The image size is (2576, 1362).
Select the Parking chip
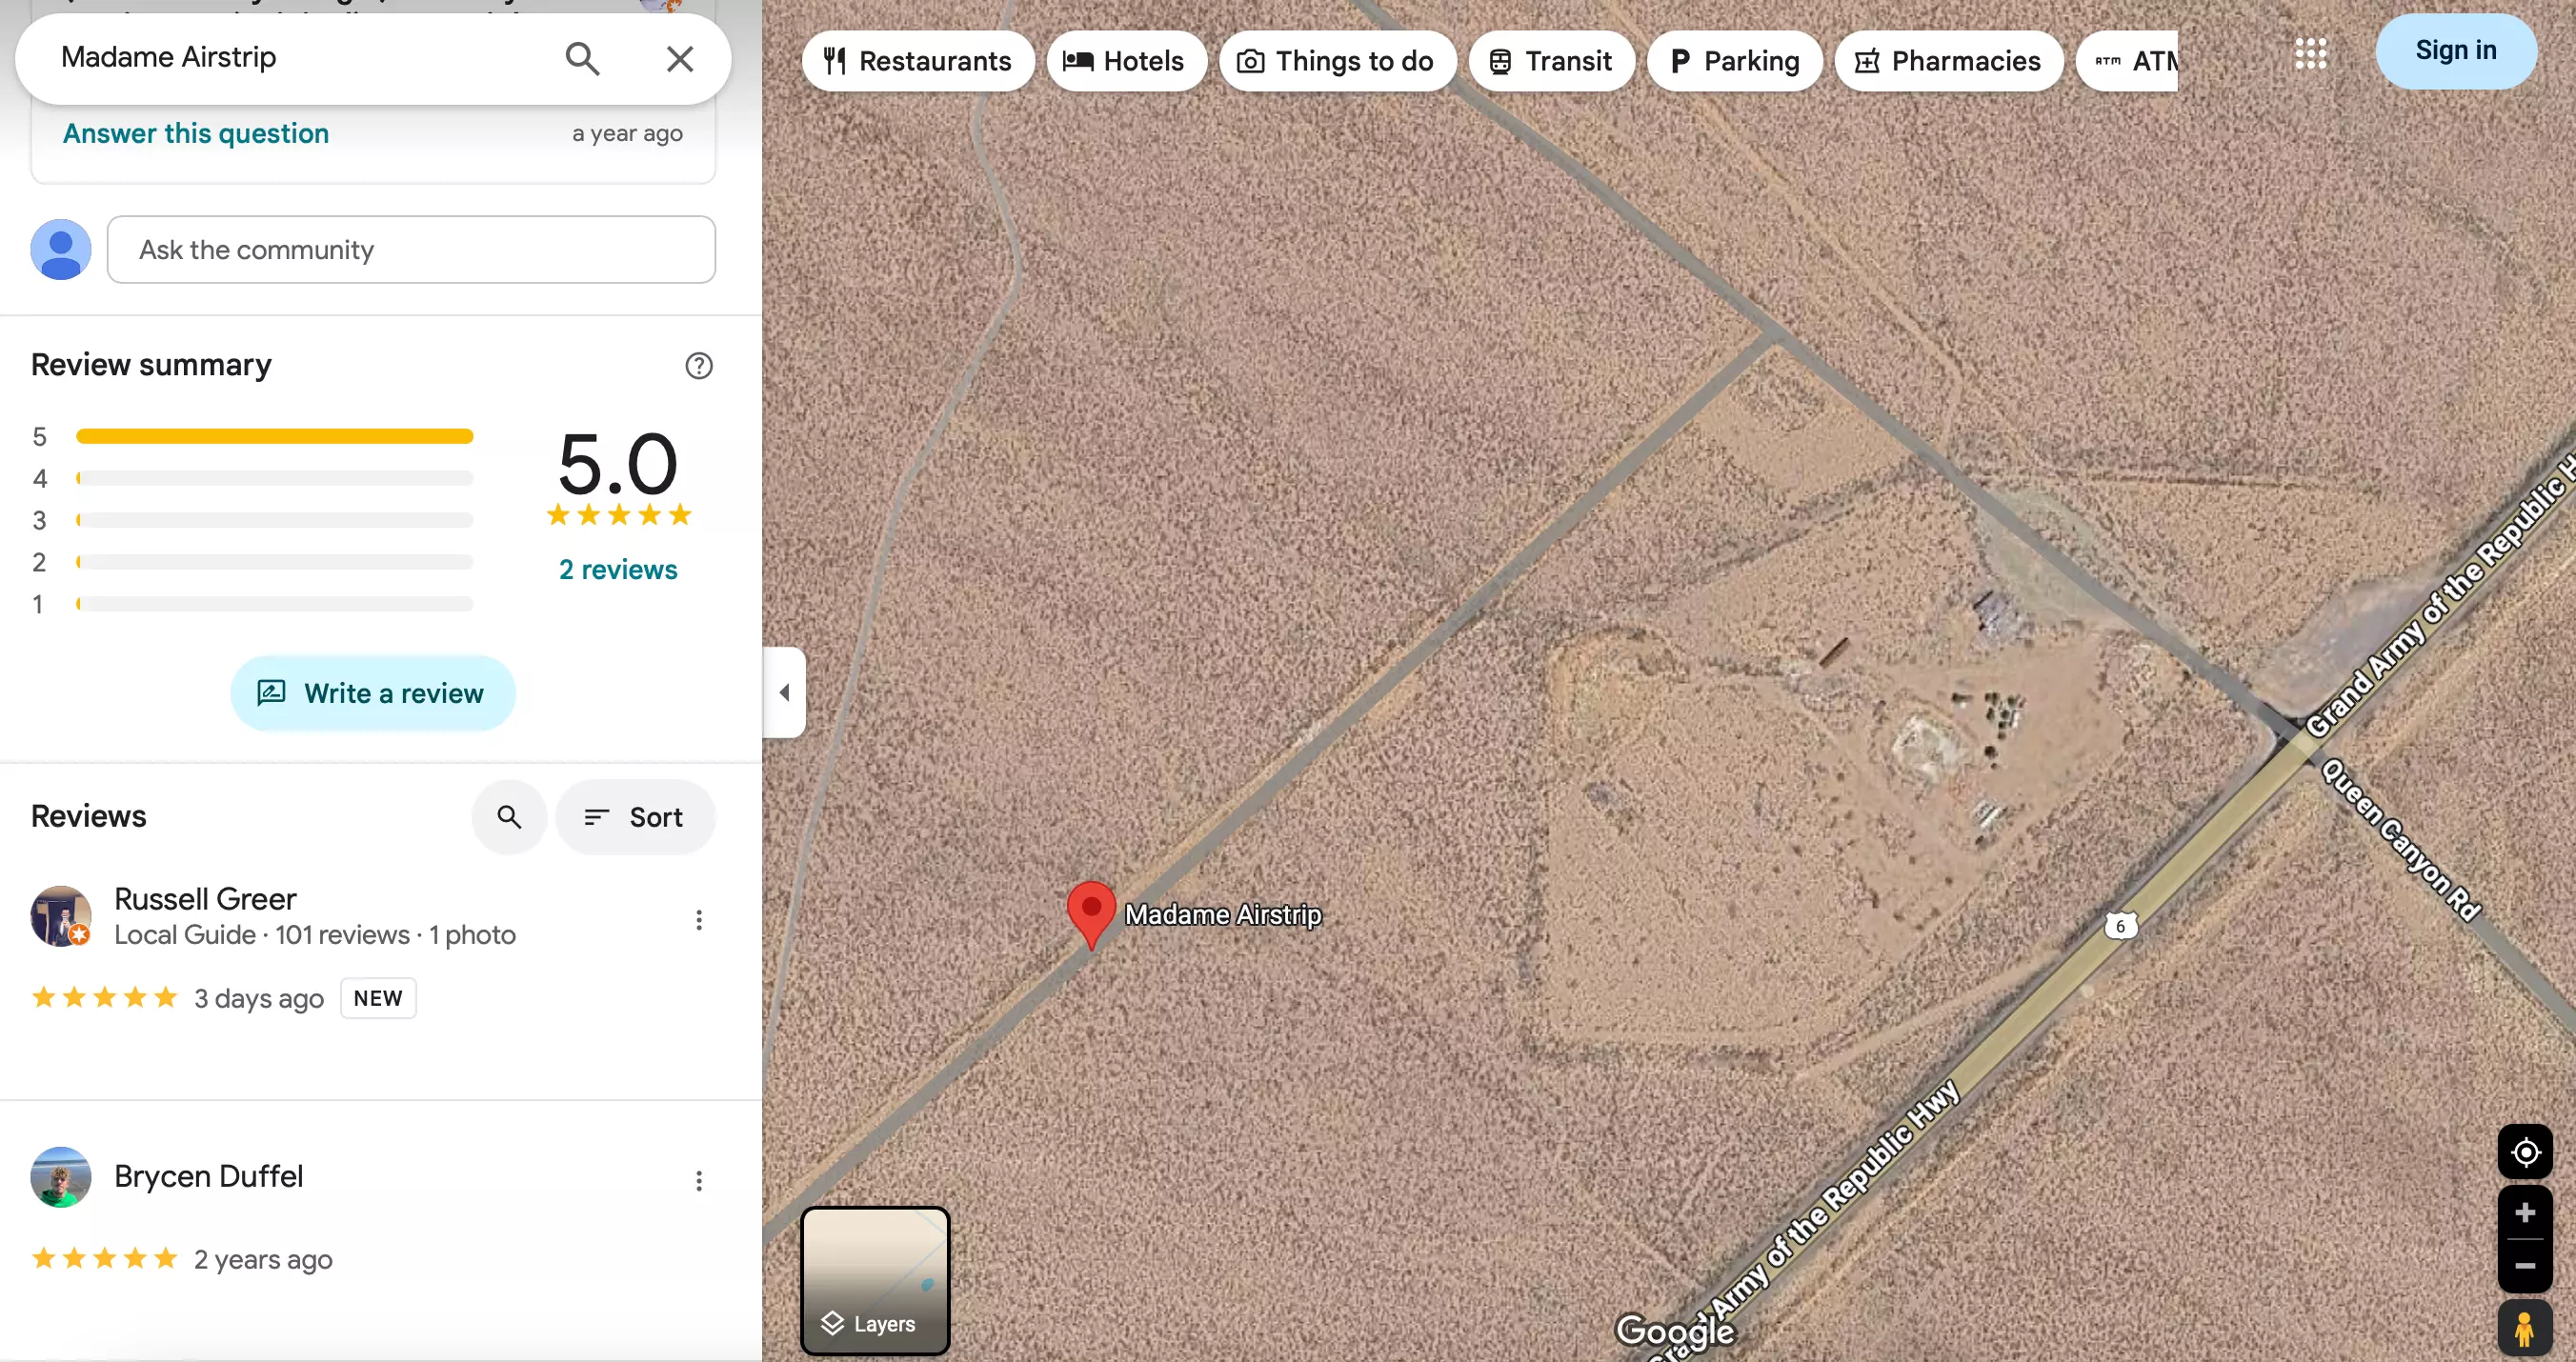point(1734,61)
